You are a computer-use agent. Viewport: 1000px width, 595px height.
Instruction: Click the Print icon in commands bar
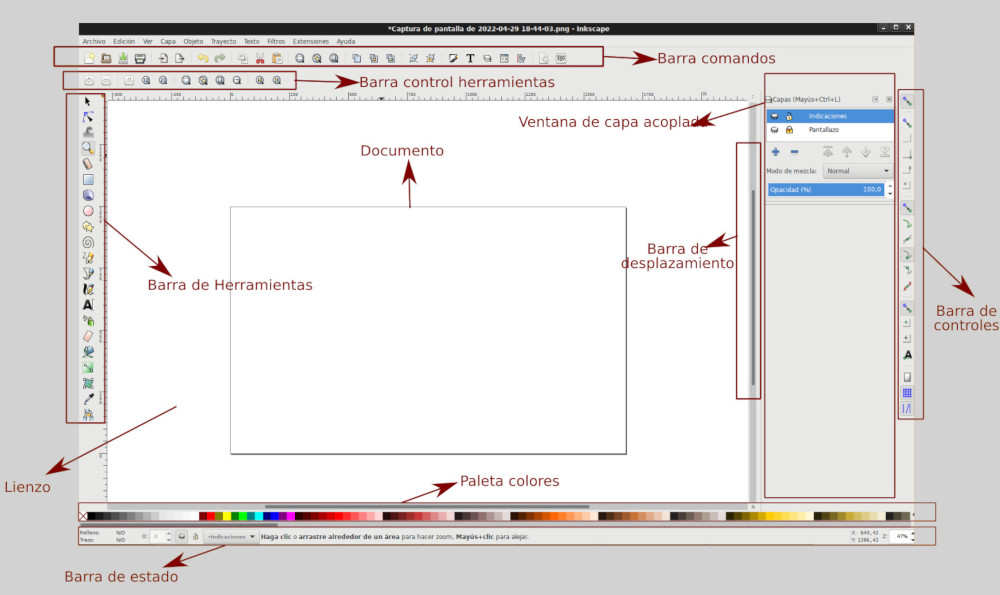pos(140,58)
